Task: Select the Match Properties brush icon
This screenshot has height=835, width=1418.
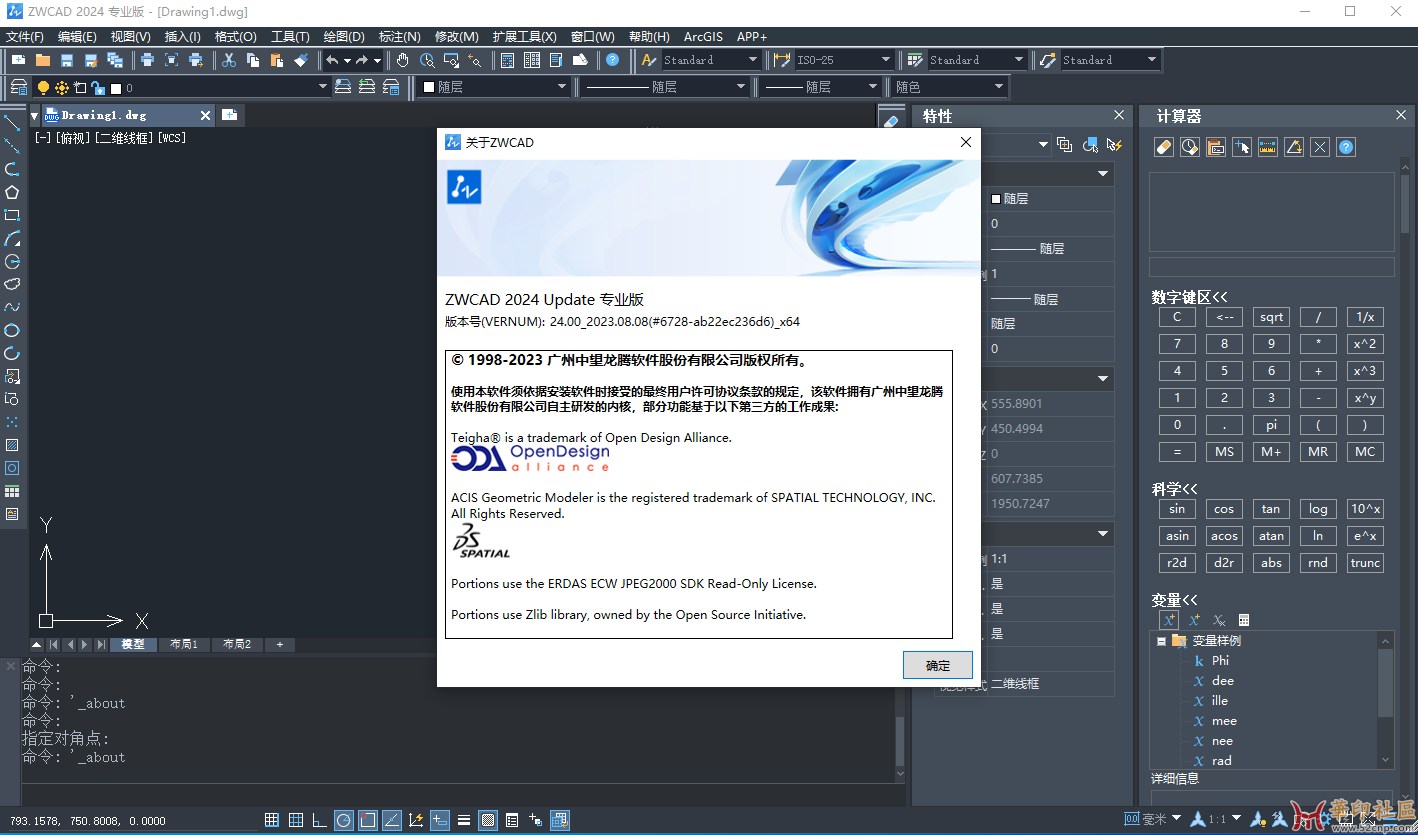Action: pos(302,60)
